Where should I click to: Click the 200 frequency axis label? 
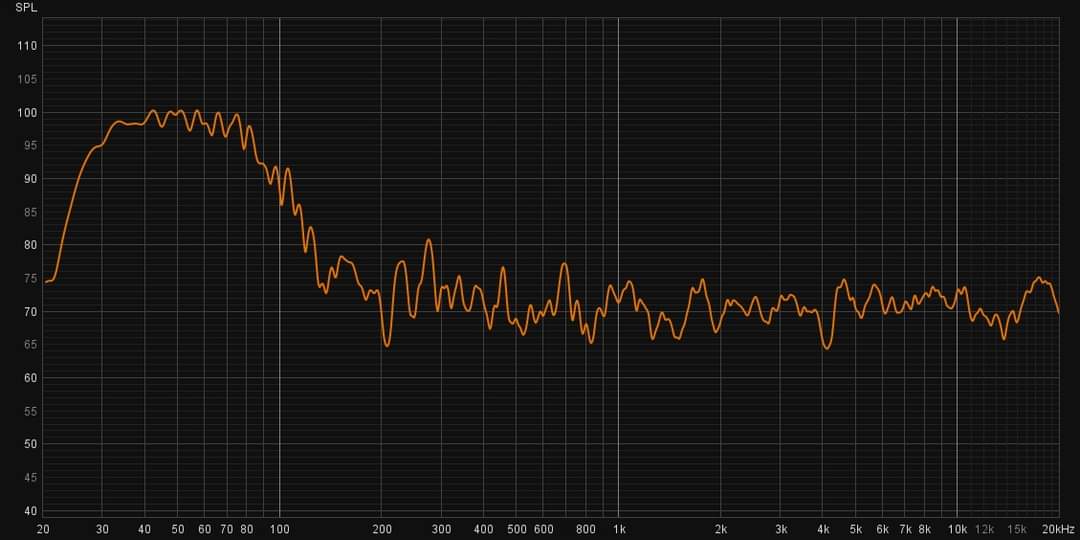click(x=381, y=529)
